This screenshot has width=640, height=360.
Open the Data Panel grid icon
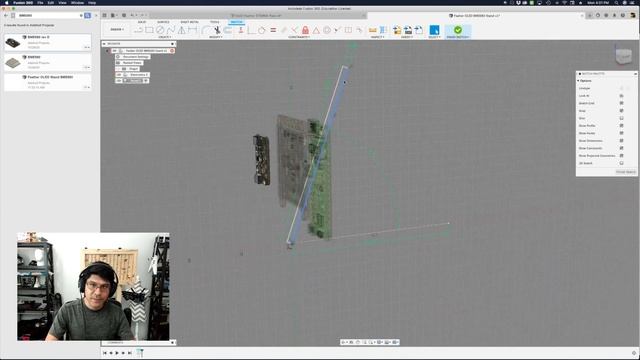point(104,16)
